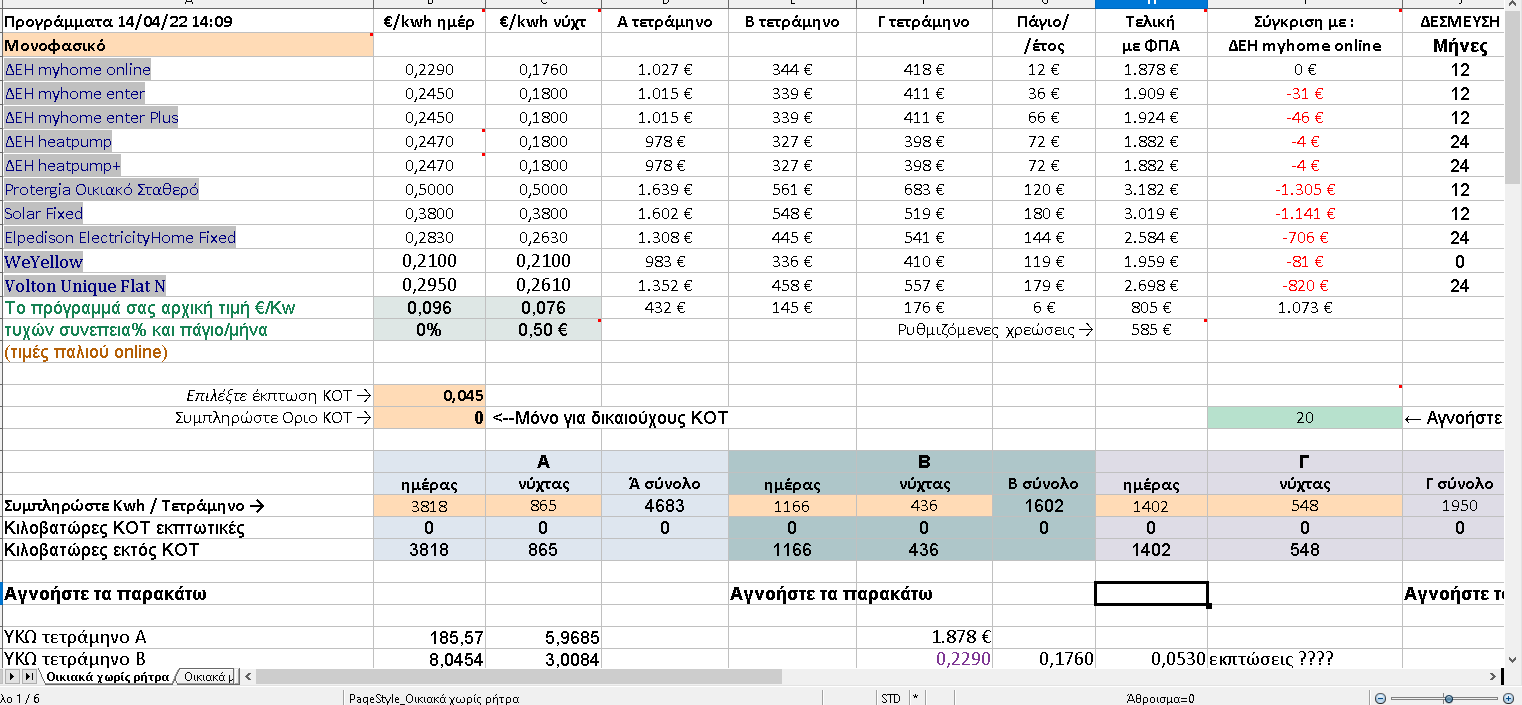
Task: Click the 'Β σύνολο' 1602 total cell
Action: tap(1044, 506)
